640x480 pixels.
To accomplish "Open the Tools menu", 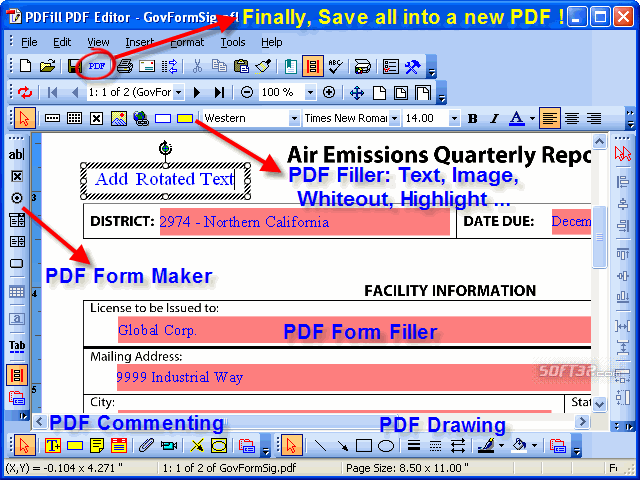I will click(x=233, y=42).
